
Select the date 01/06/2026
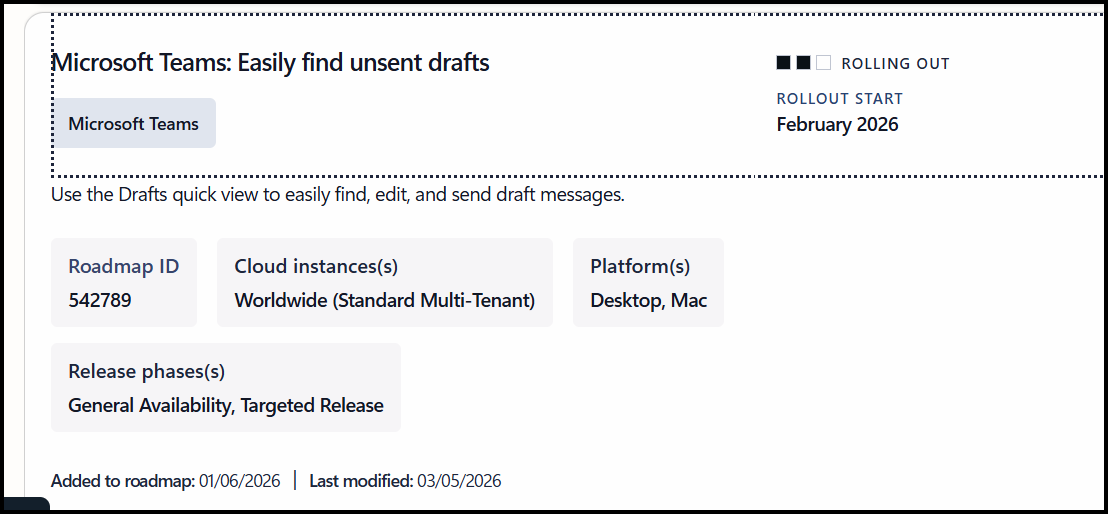(x=240, y=481)
